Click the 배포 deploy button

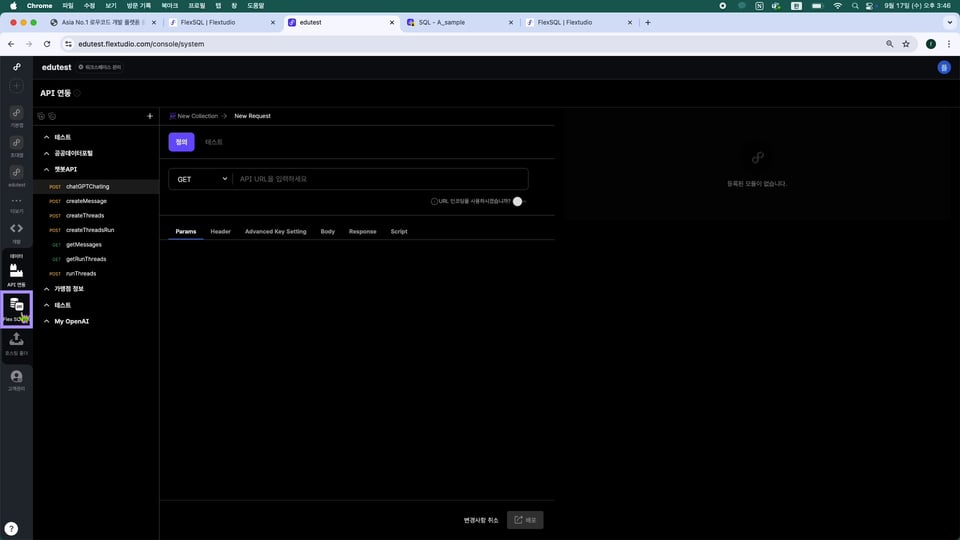(x=525, y=520)
